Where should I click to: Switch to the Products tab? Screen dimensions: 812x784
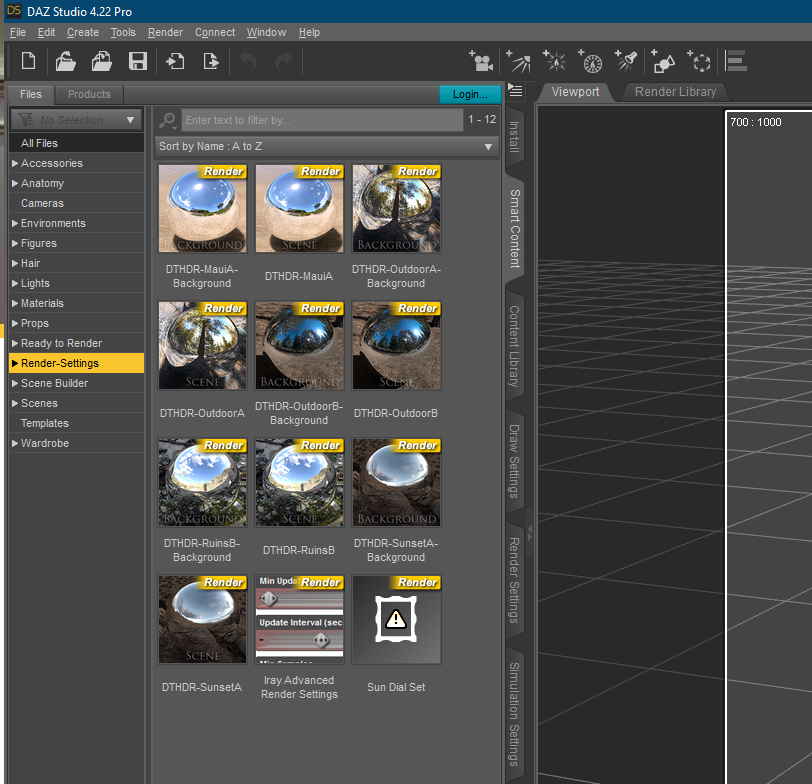point(89,94)
